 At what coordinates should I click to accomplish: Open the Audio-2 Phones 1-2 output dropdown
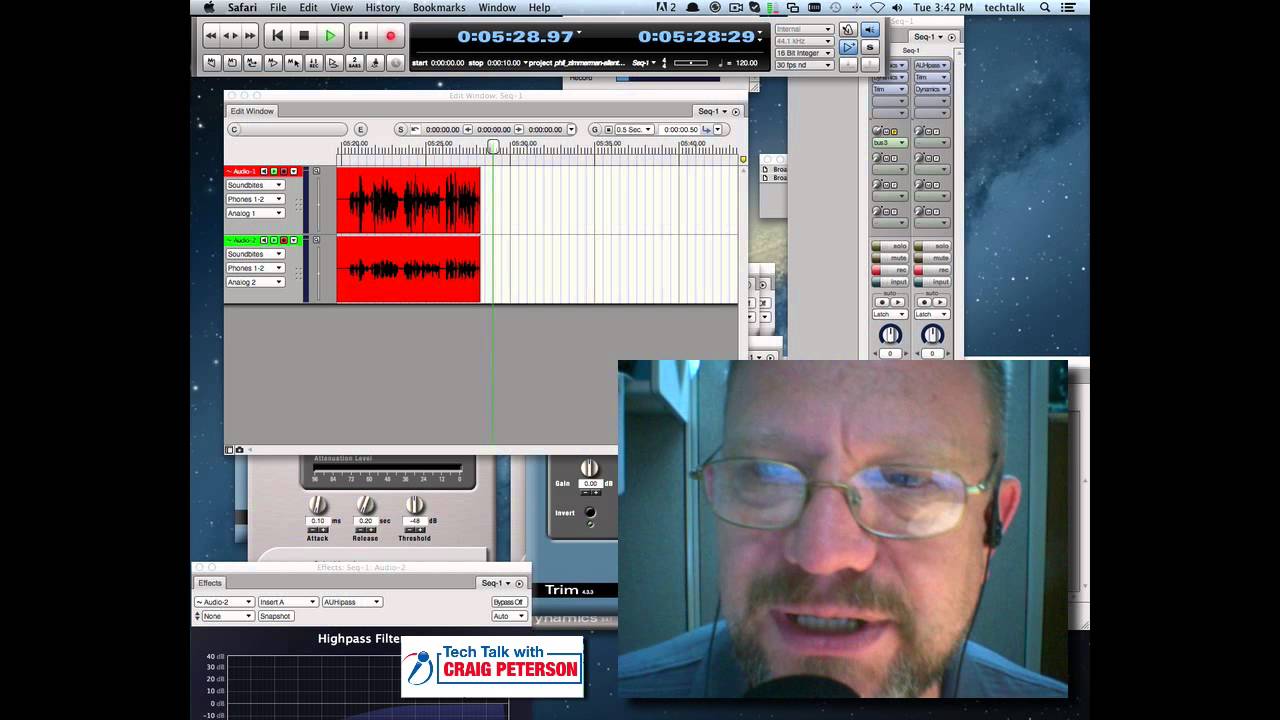pos(255,268)
